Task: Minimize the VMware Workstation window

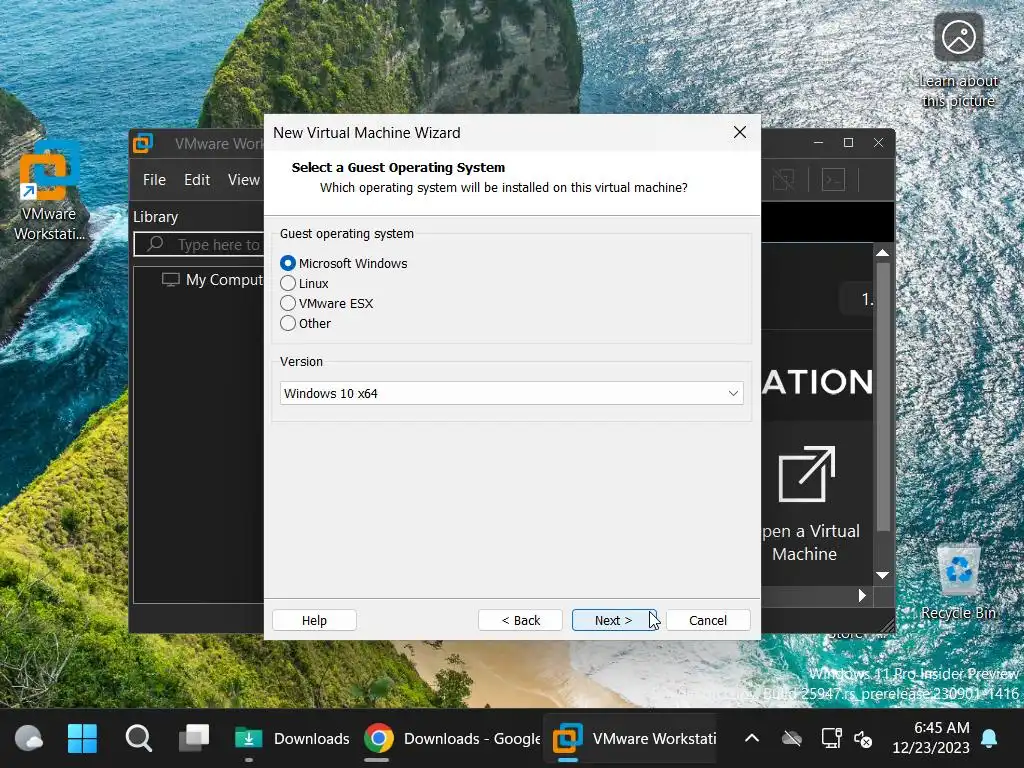Action: (818, 142)
